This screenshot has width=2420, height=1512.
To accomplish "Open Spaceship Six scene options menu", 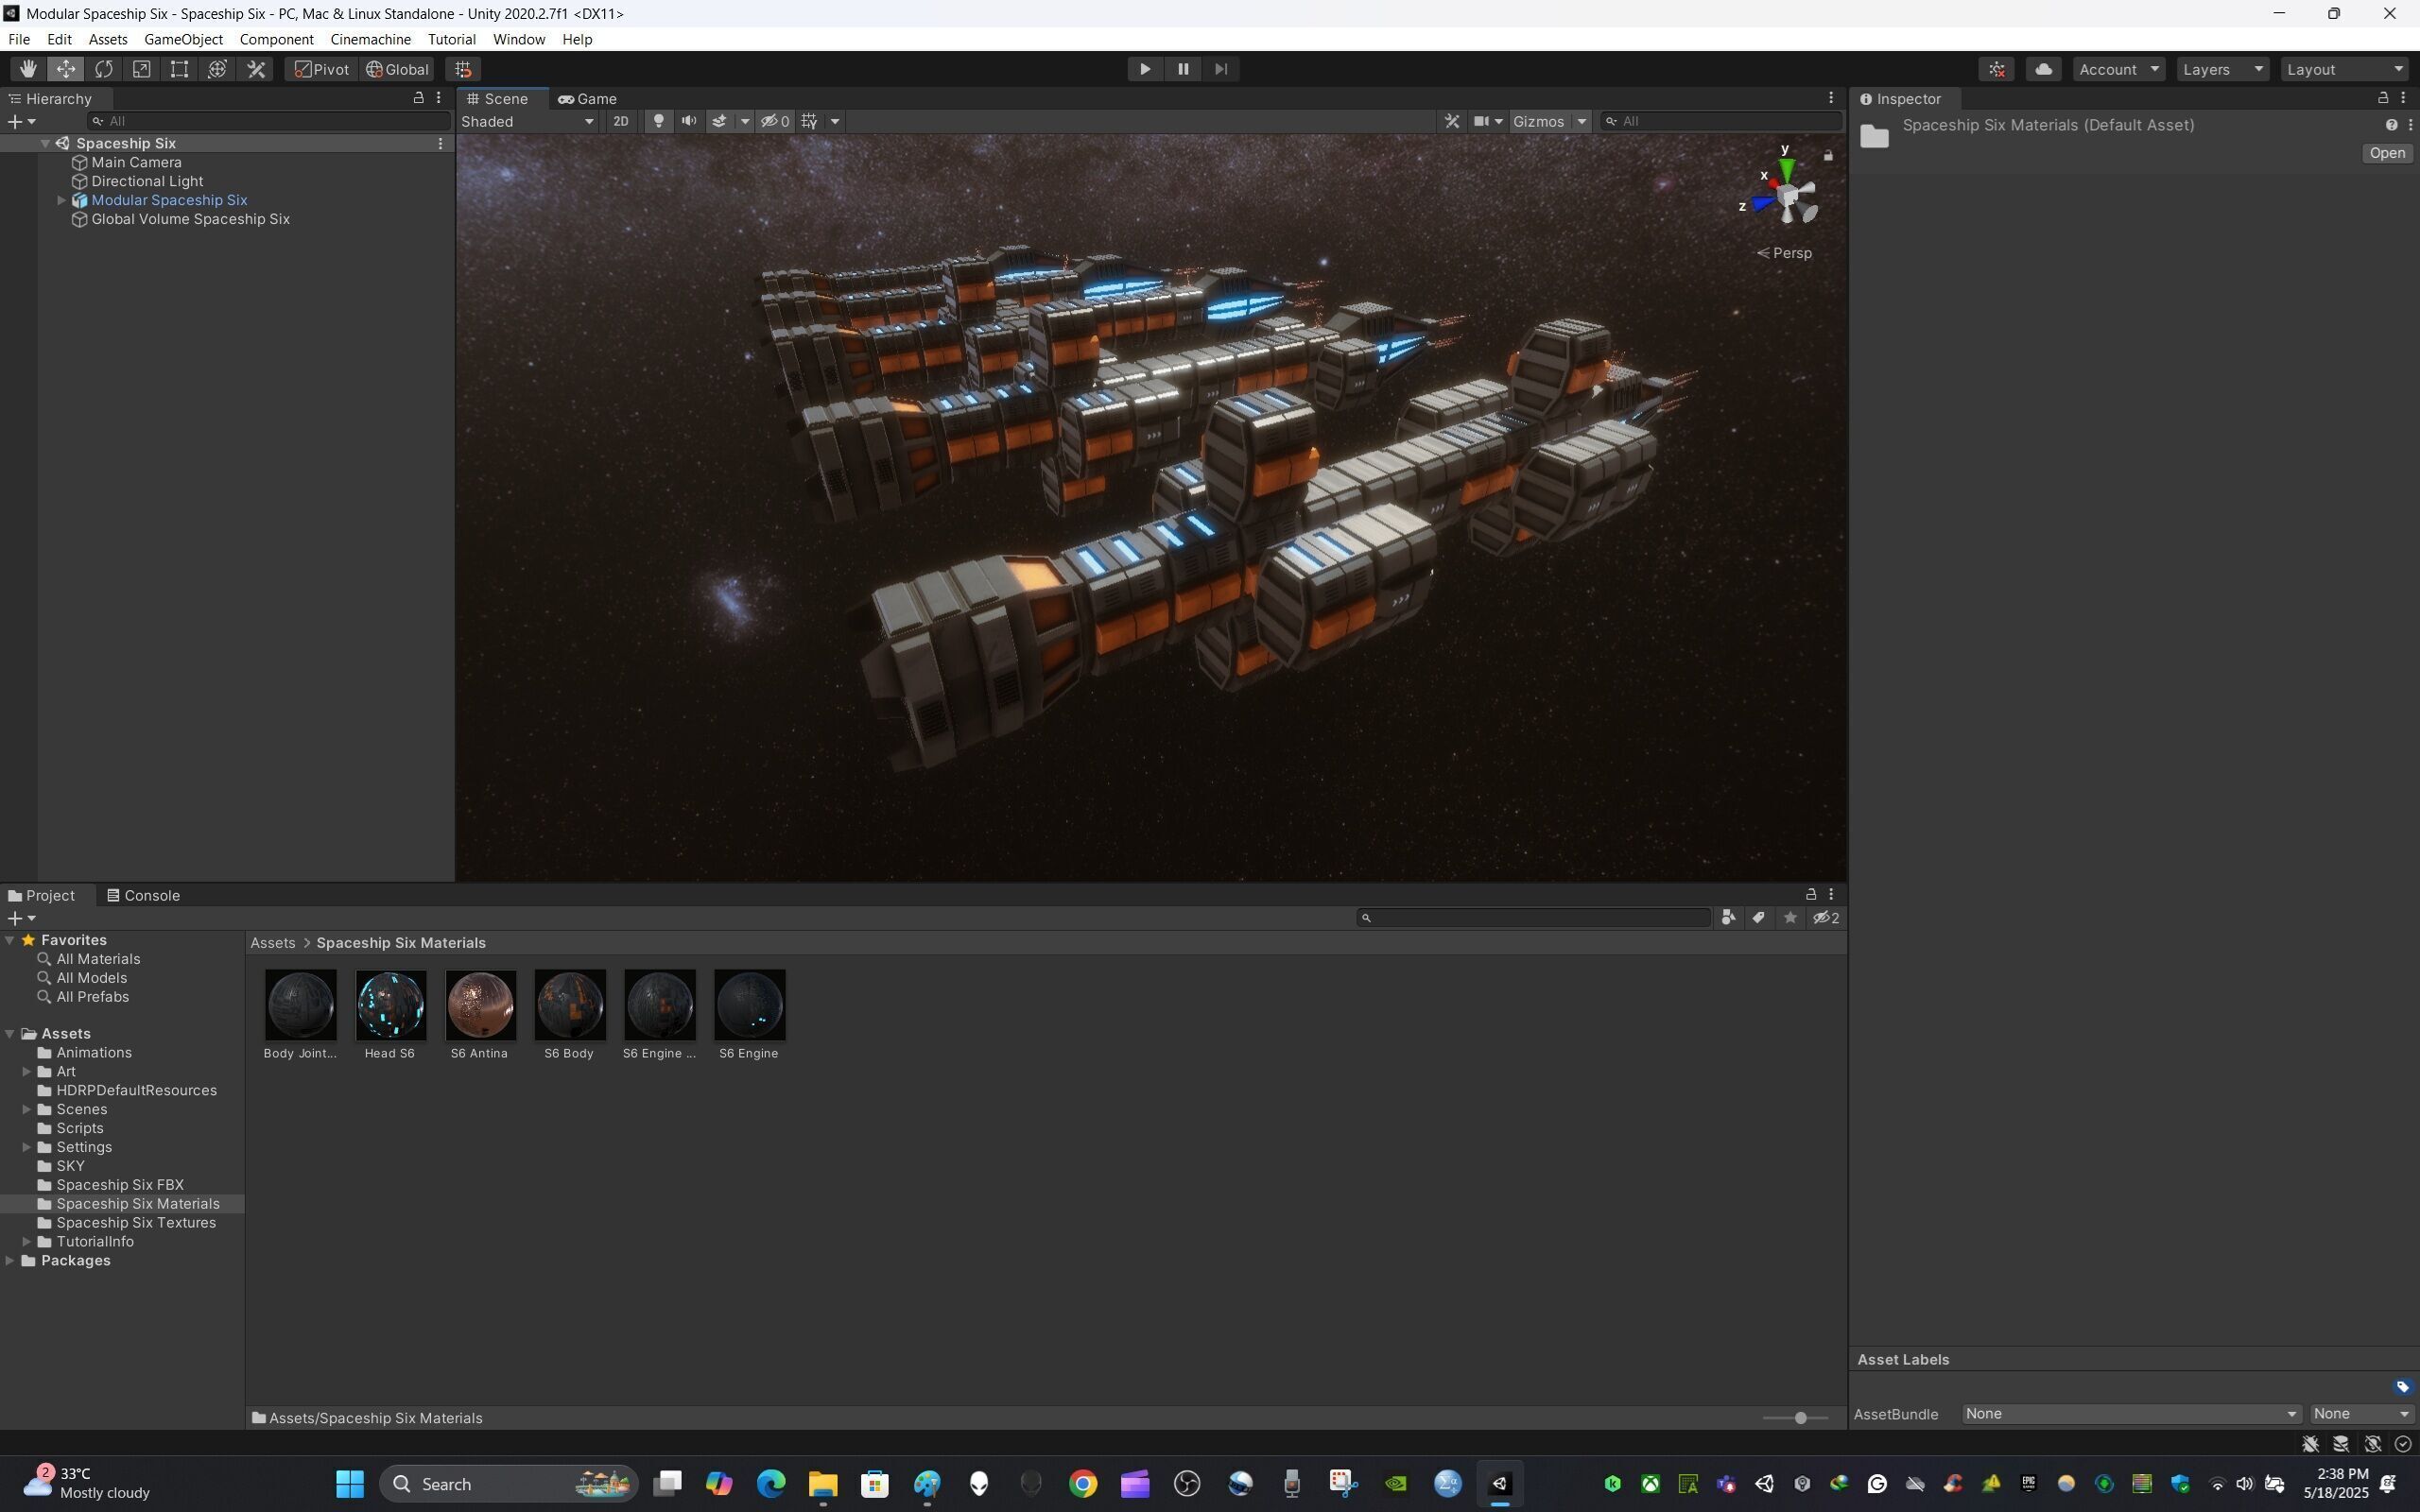I will (440, 143).
